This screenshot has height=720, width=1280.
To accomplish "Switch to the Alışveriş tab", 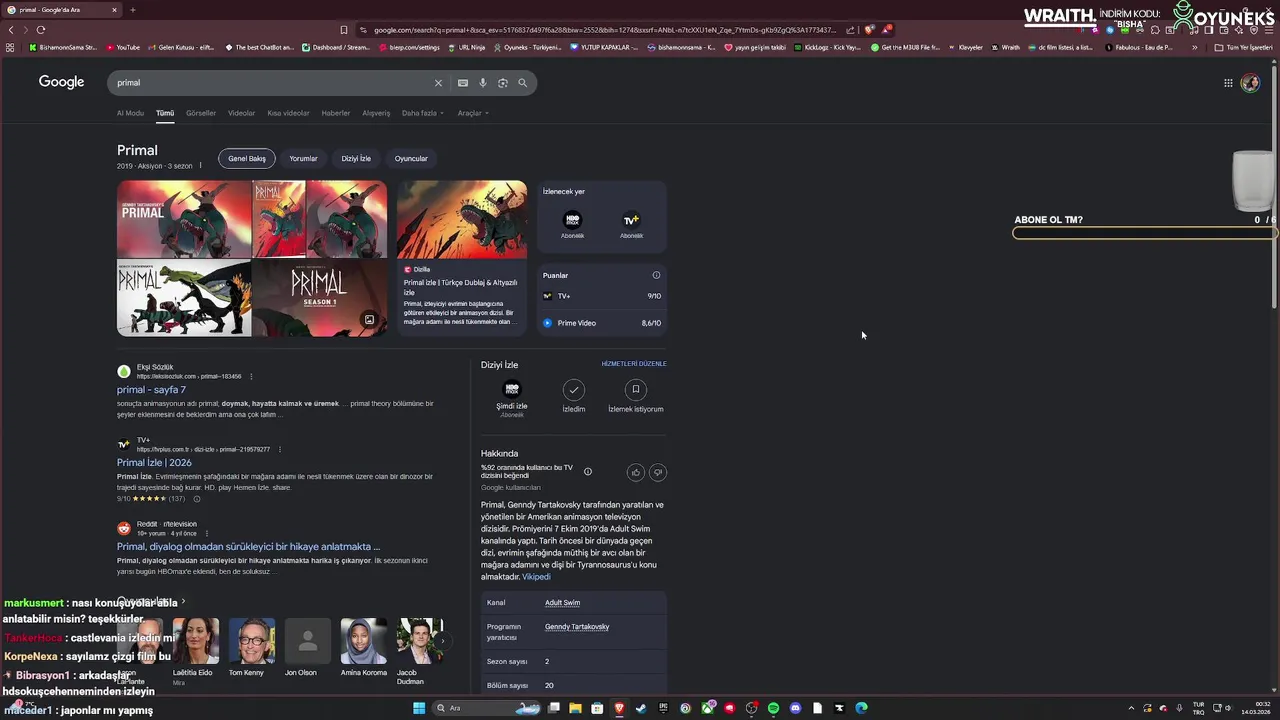I will tap(376, 113).
